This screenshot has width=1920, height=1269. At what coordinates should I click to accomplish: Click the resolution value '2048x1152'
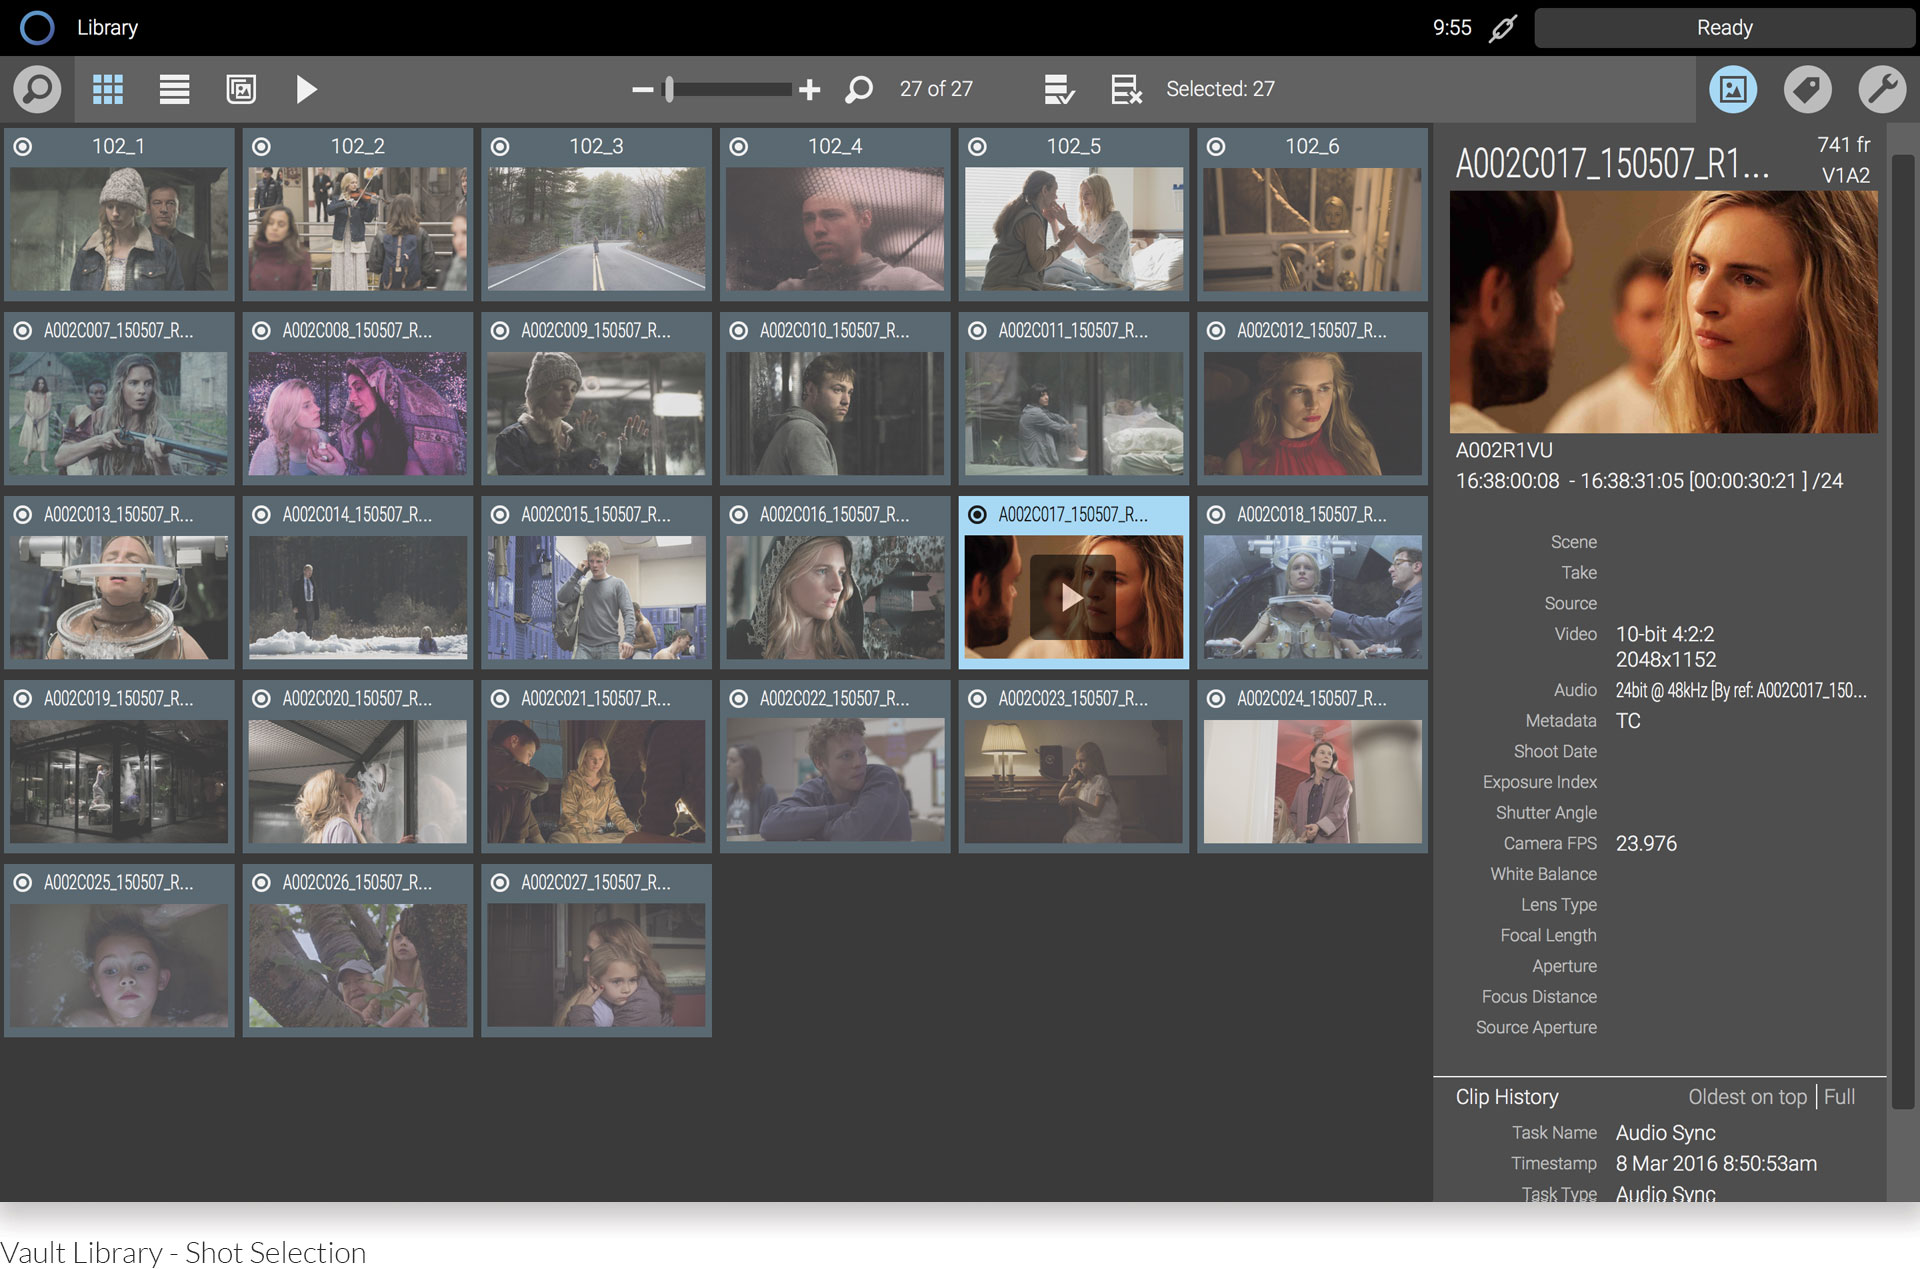pos(1666,660)
